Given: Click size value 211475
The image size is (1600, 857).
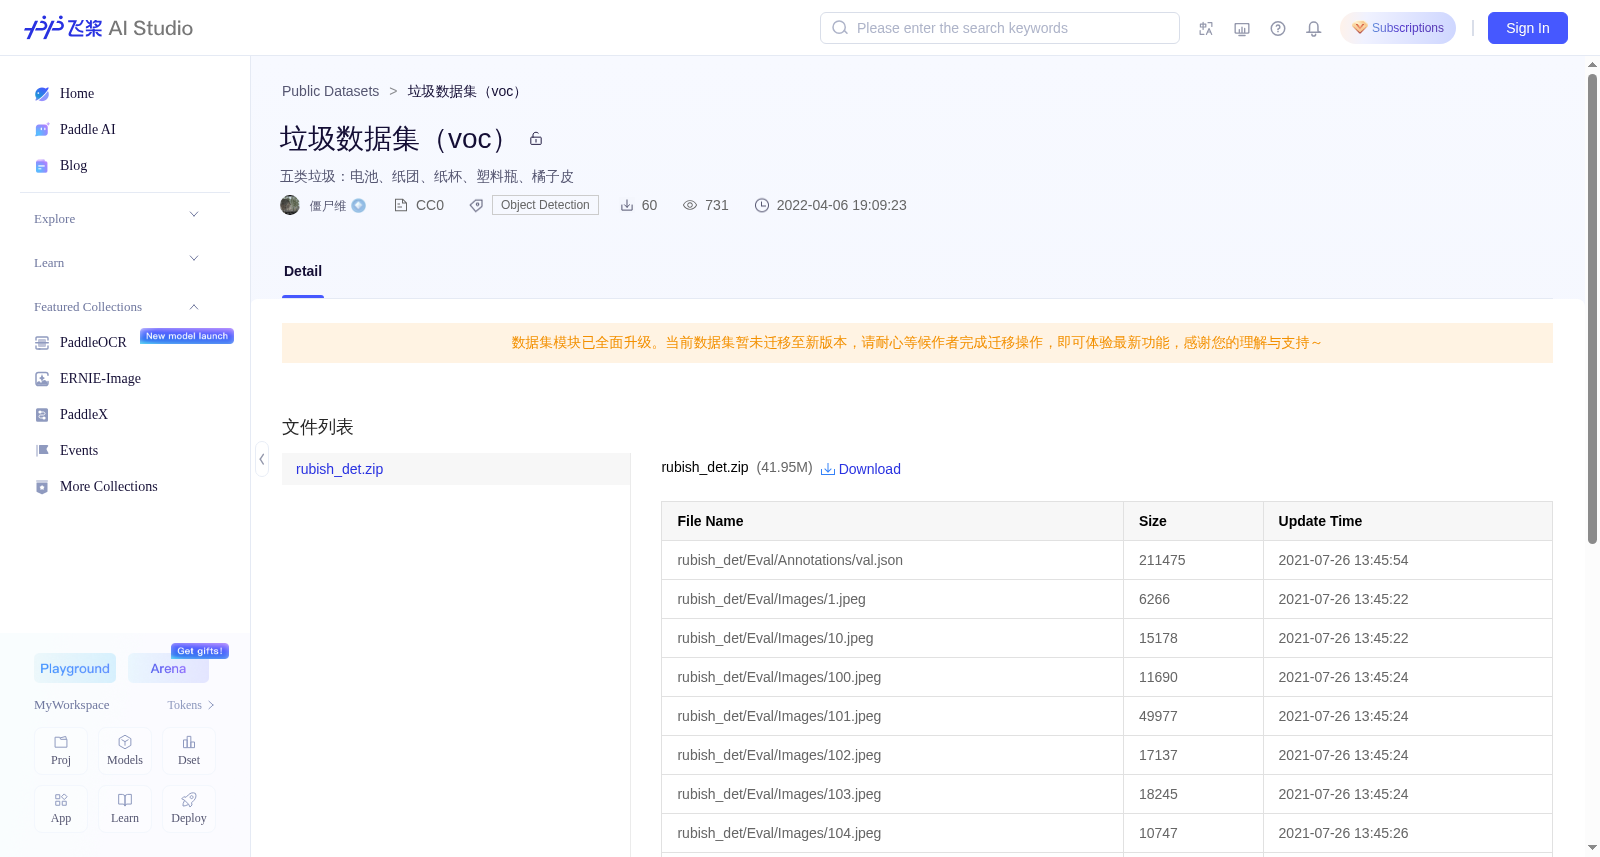Looking at the screenshot, I should (1162, 560).
